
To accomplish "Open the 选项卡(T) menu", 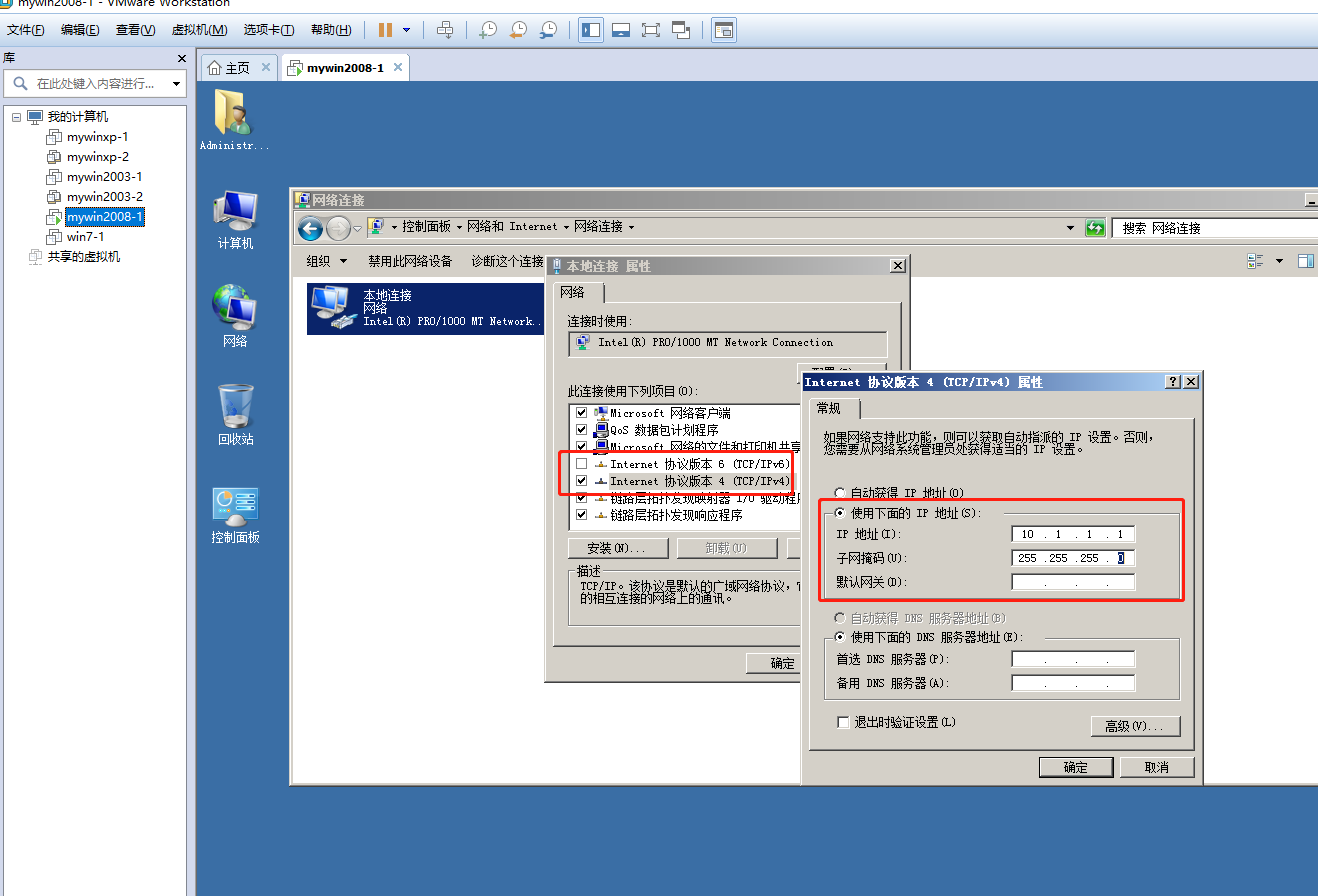I will point(269,30).
